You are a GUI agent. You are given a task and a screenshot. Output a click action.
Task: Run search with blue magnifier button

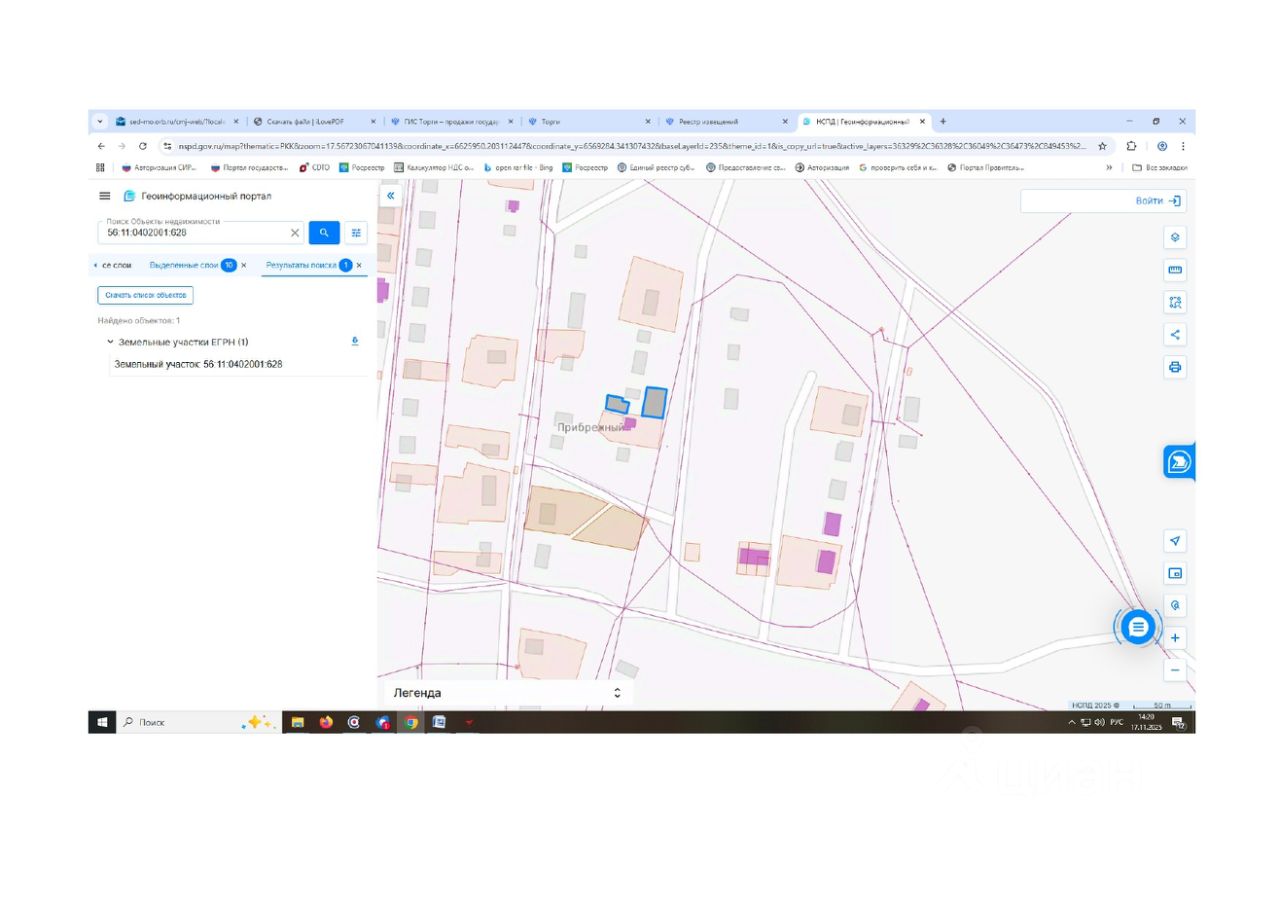tap(324, 233)
